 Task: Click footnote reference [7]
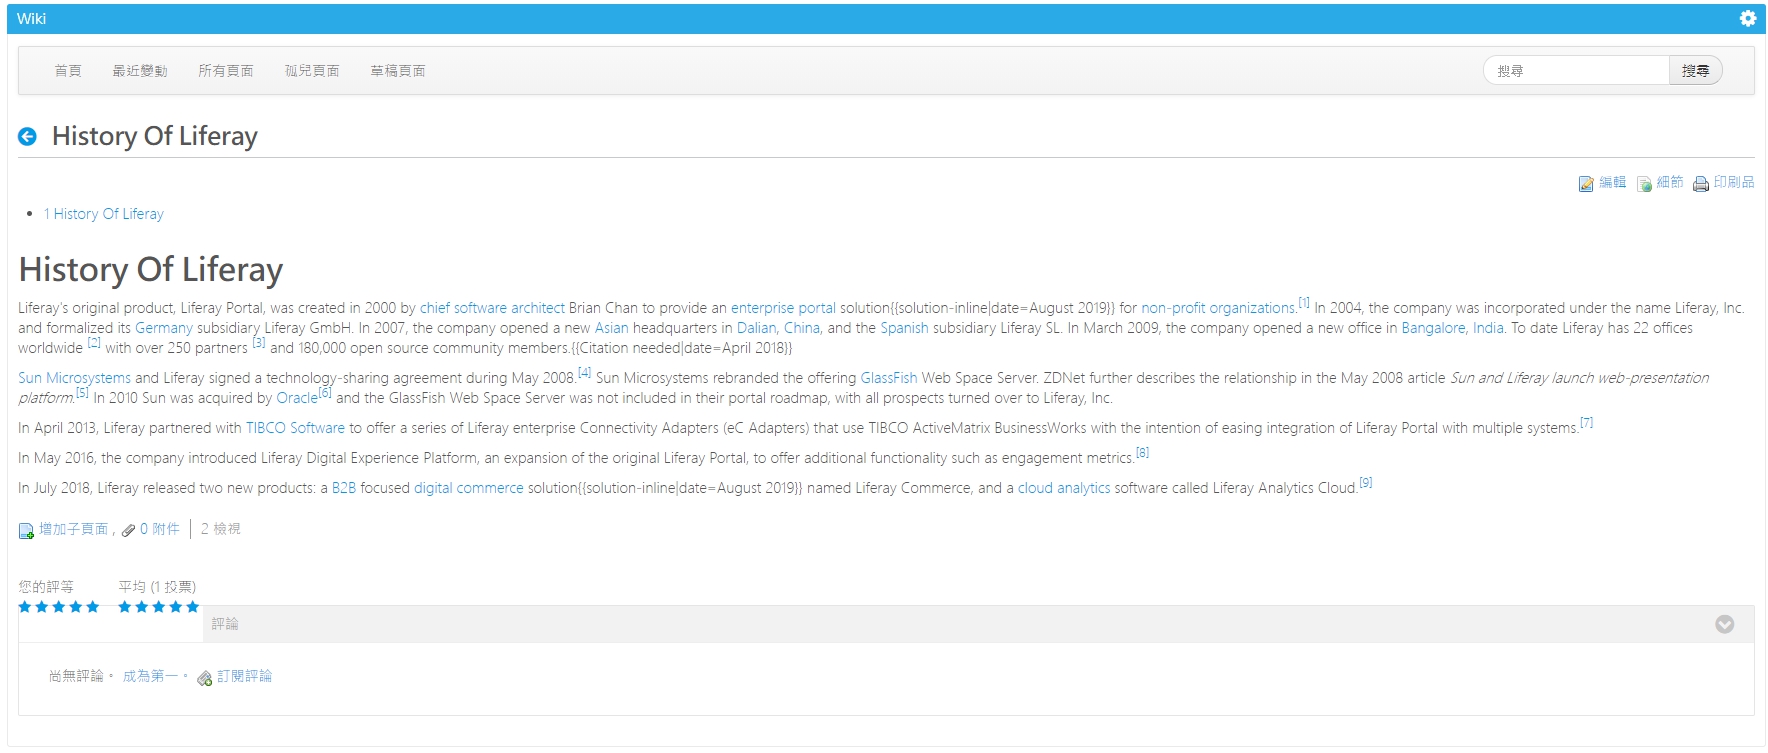[1586, 423]
